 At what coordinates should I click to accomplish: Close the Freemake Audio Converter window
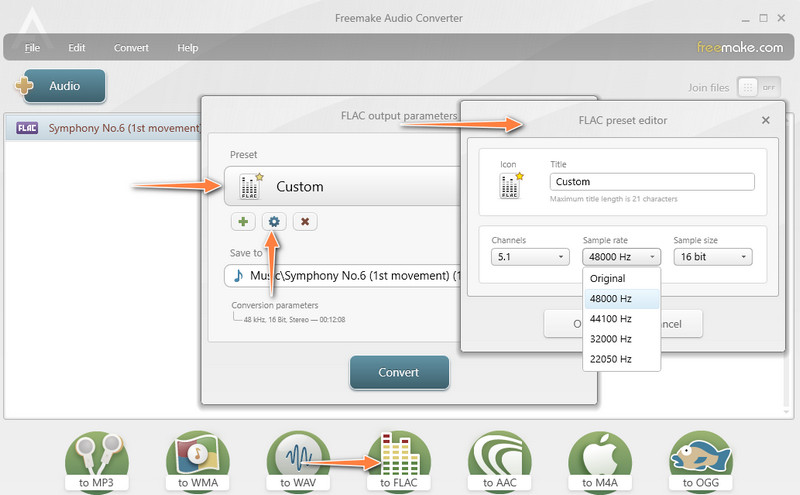[781, 18]
